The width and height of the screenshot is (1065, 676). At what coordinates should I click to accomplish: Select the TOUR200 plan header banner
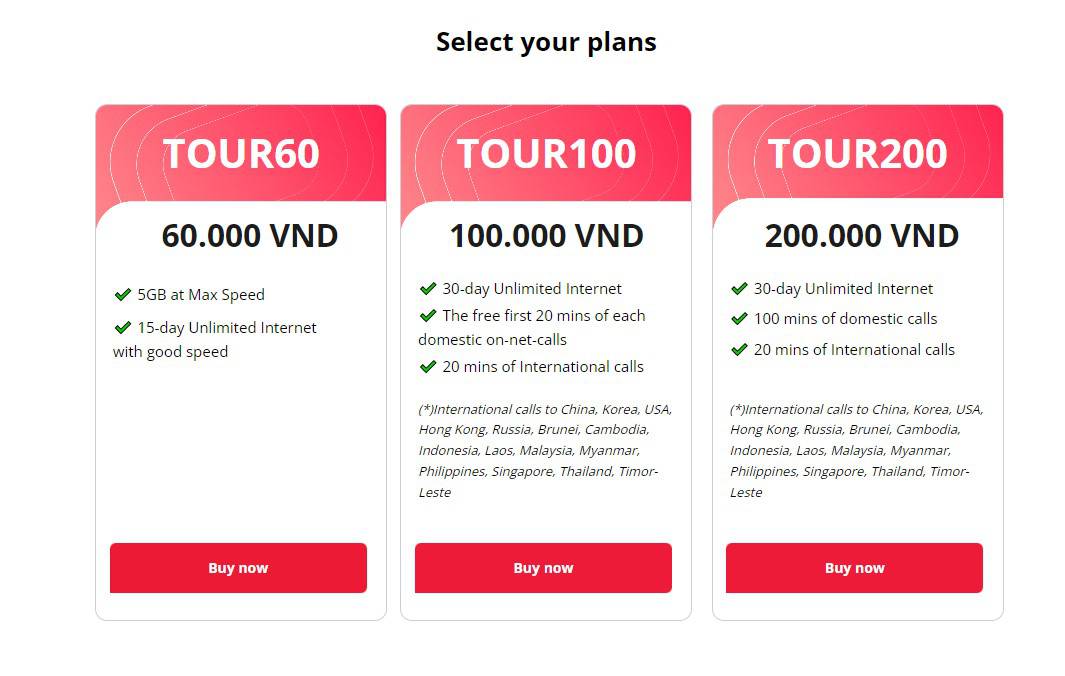click(857, 153)
